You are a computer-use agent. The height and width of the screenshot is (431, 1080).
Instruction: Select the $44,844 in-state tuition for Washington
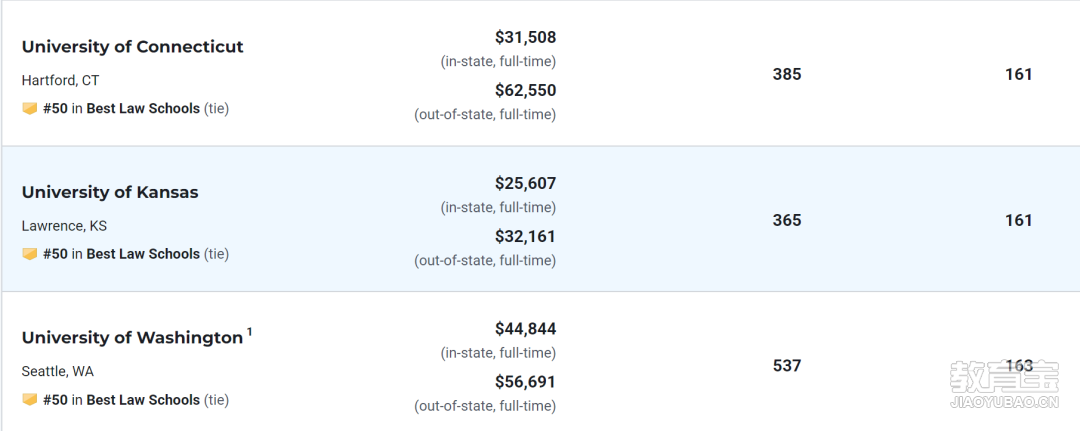pyautogui.click(x=526, y=329)
